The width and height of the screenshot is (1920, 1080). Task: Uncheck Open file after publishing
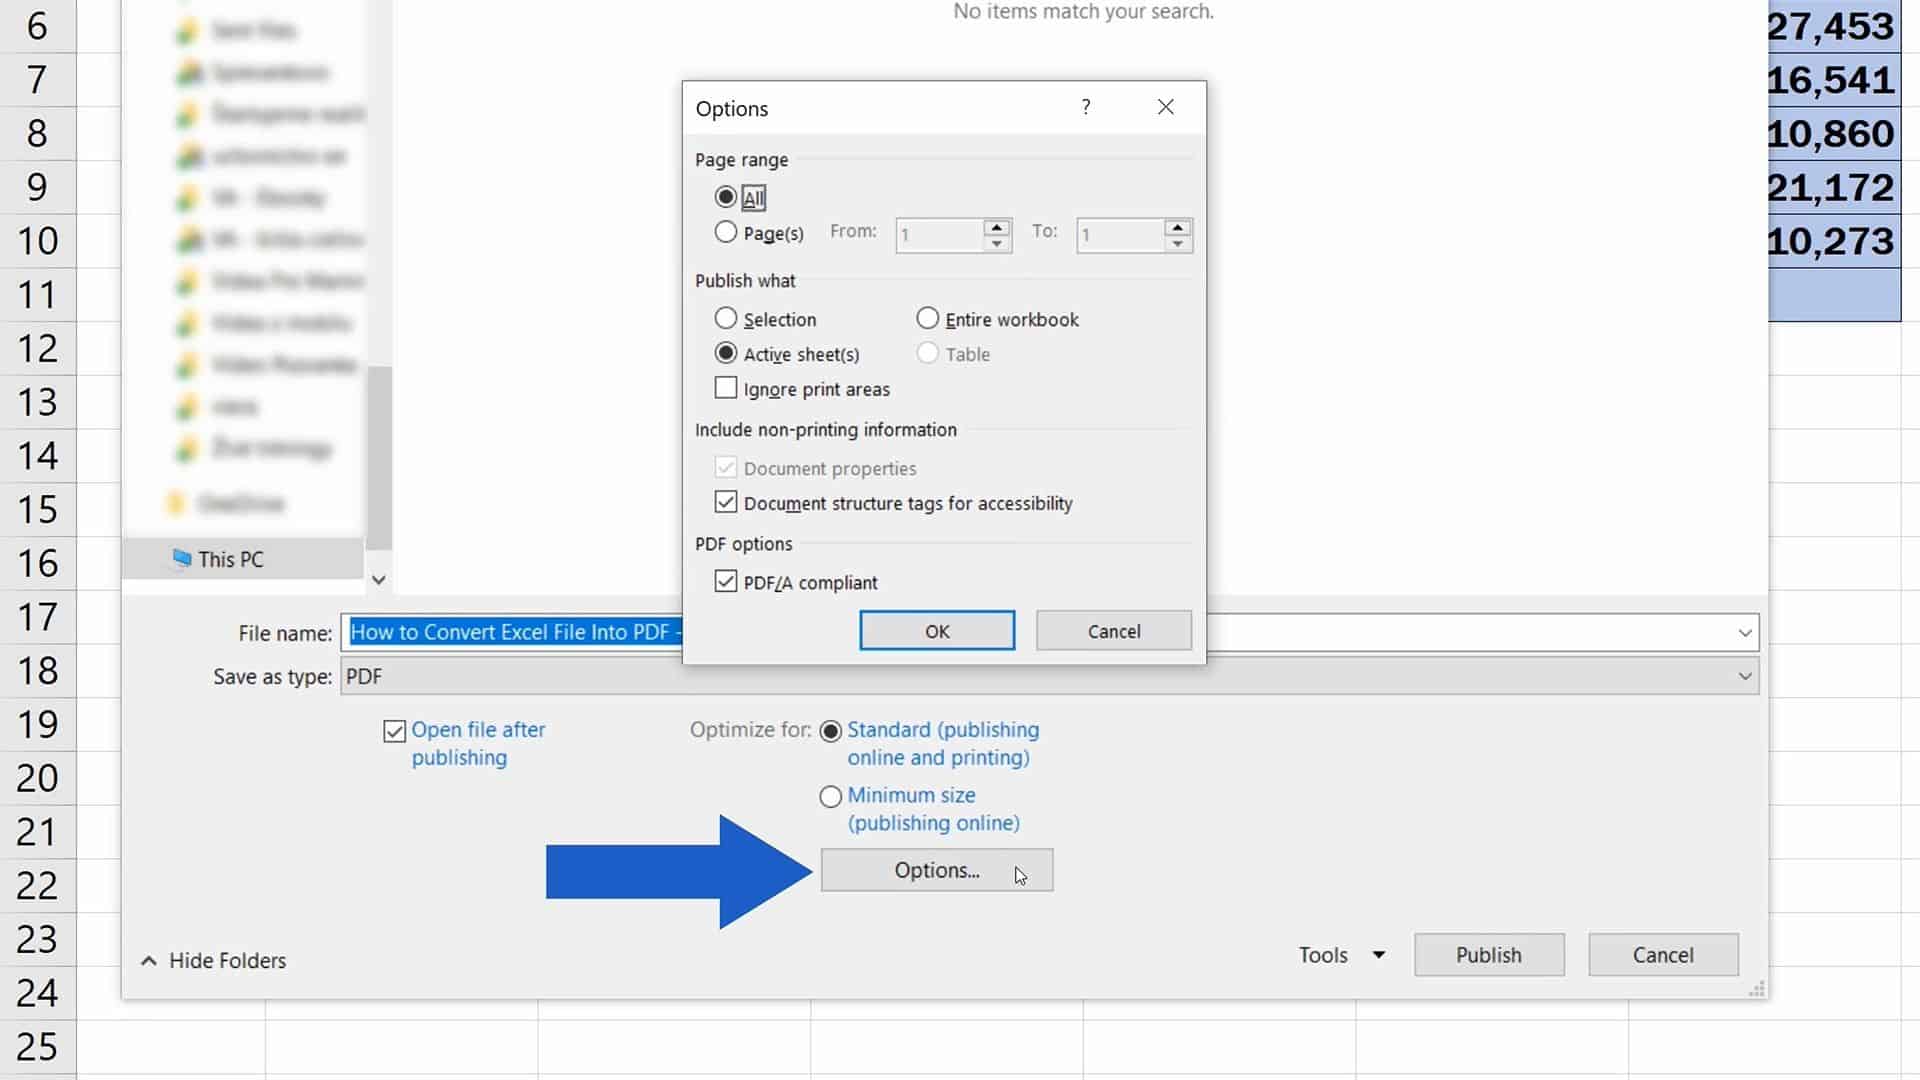point(393,731)
